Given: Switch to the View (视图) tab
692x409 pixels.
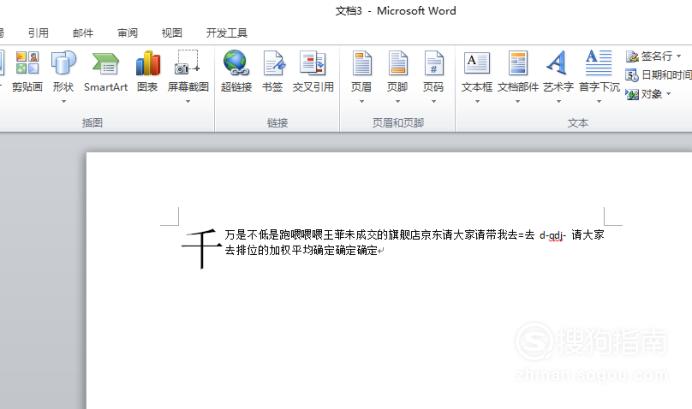Looking at the screenshot, I should coord(172,33).
